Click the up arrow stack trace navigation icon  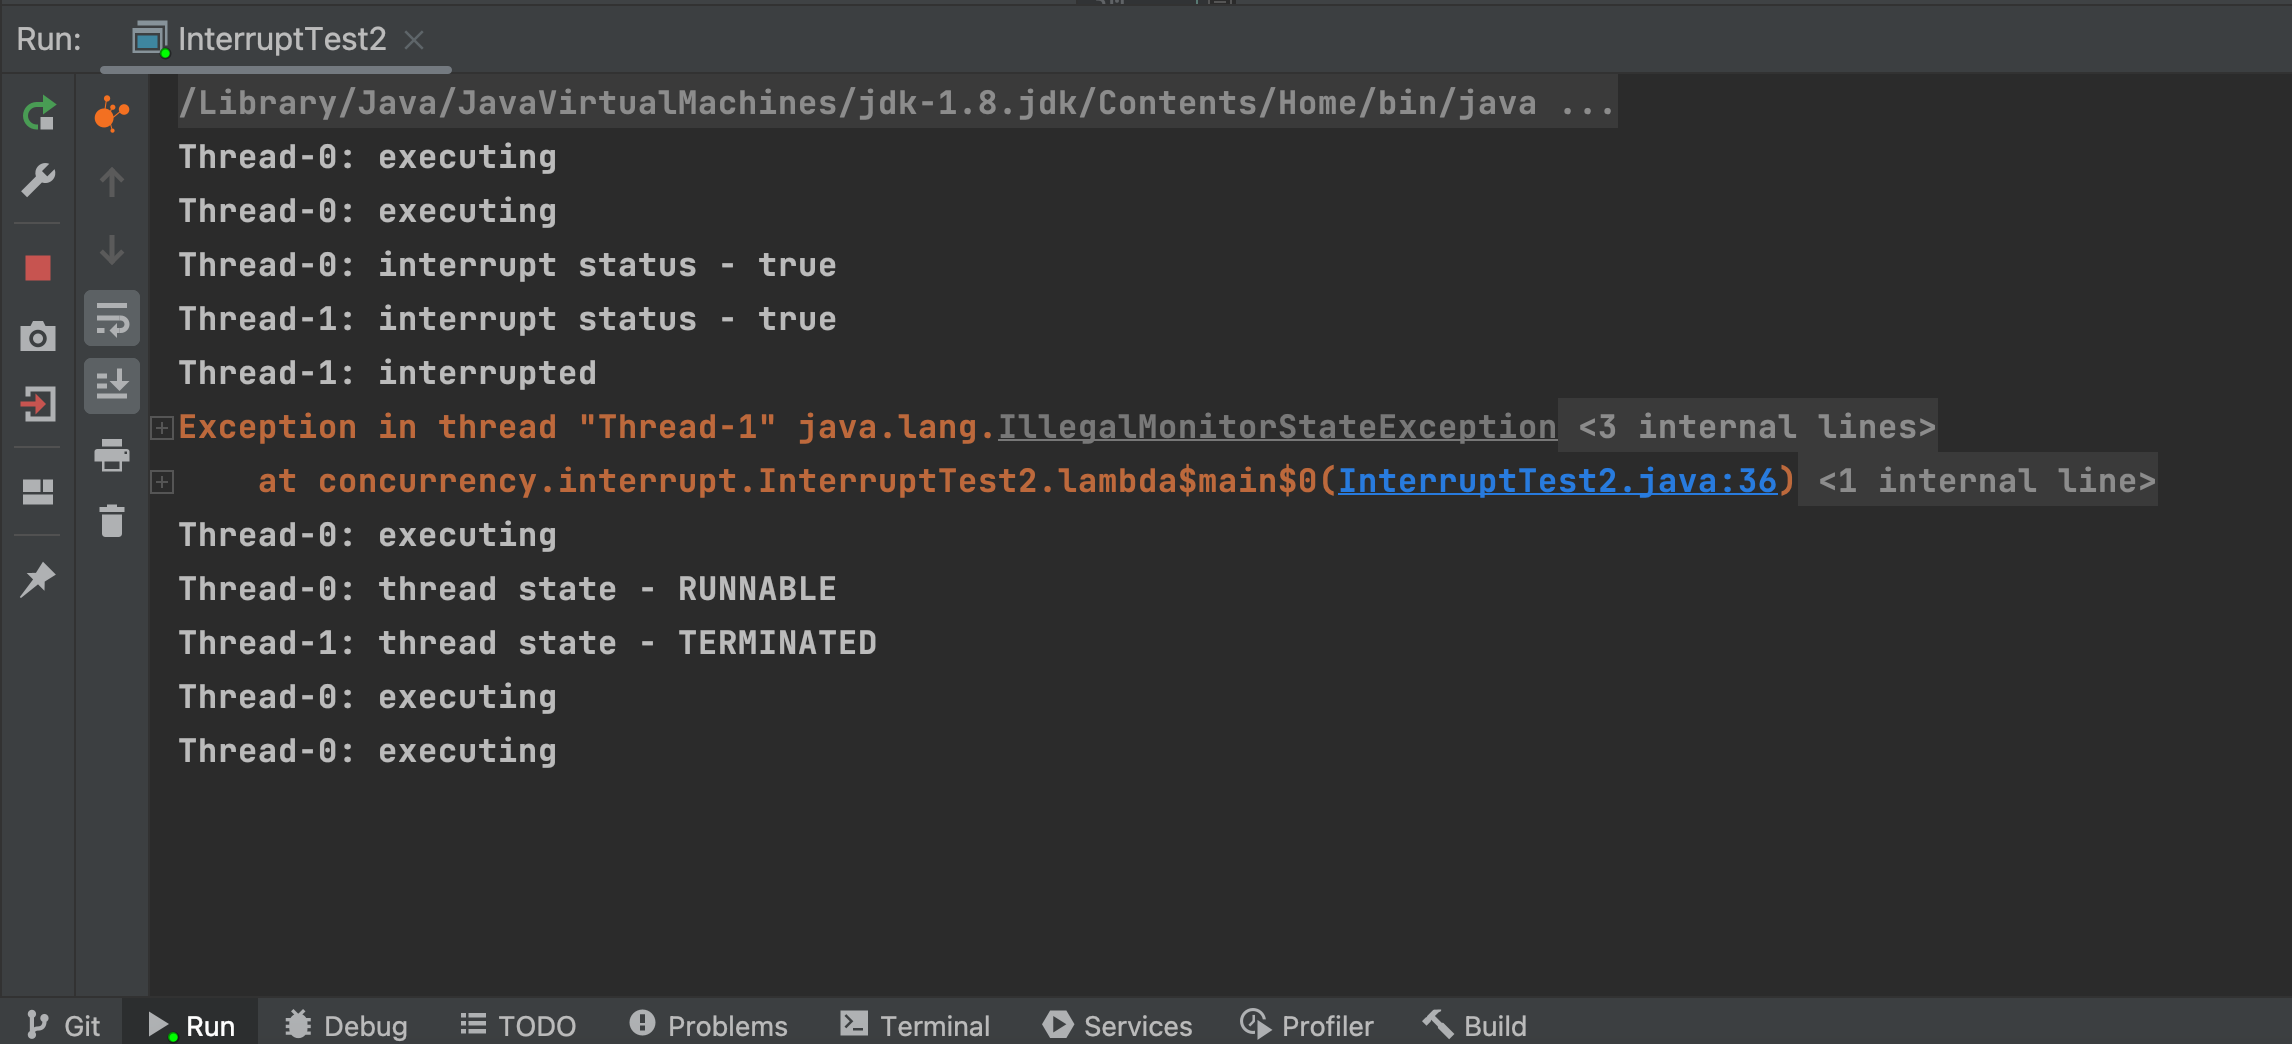[x=112, y=182]
